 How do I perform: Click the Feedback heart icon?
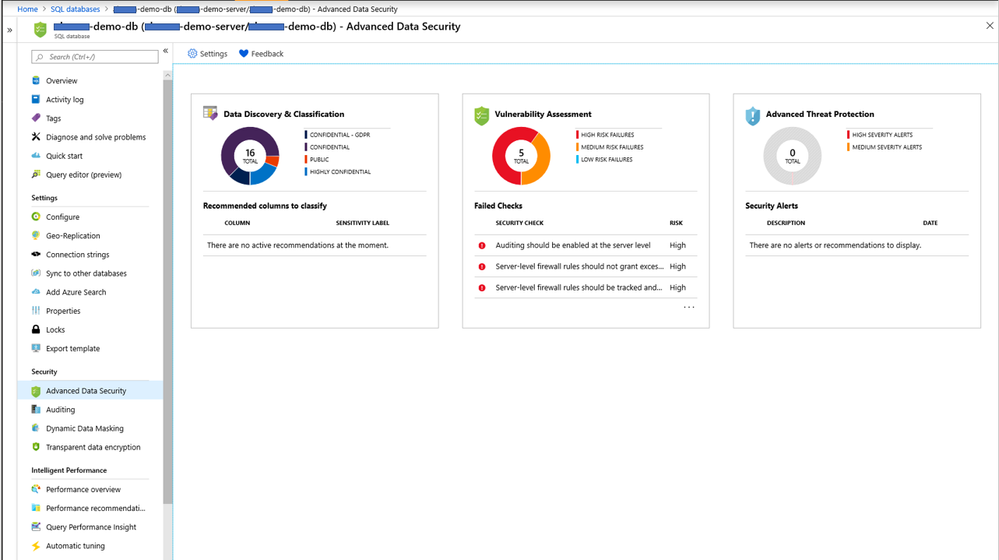243,54
